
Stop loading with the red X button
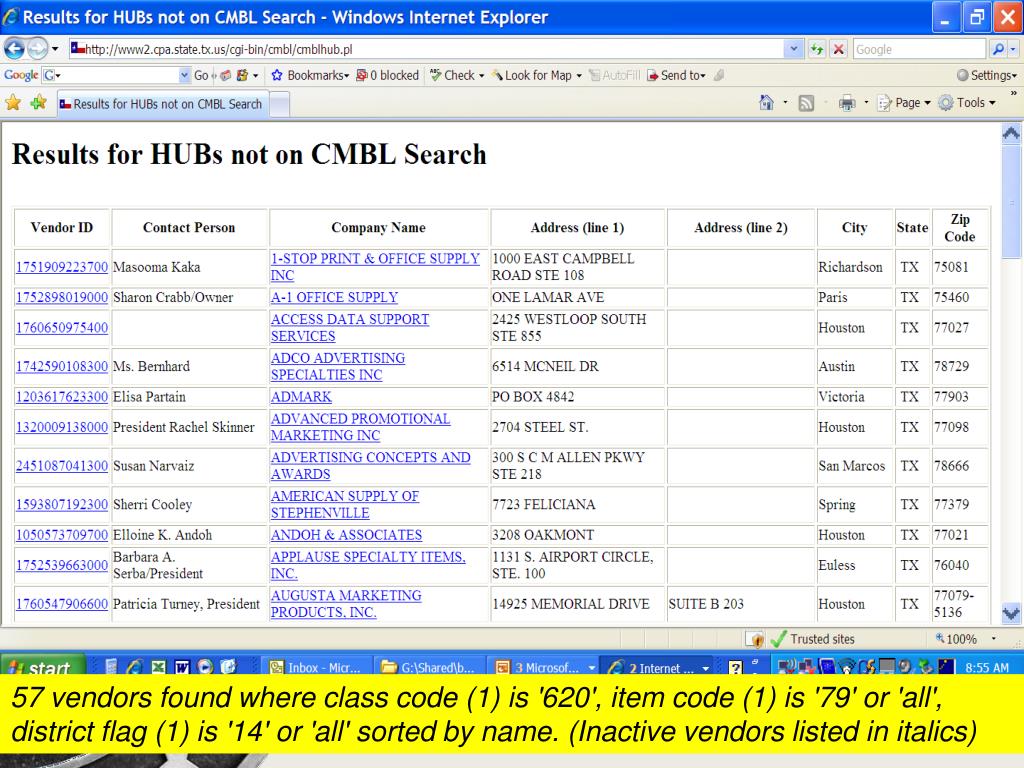pyautogui.click(x=839, y=49)
